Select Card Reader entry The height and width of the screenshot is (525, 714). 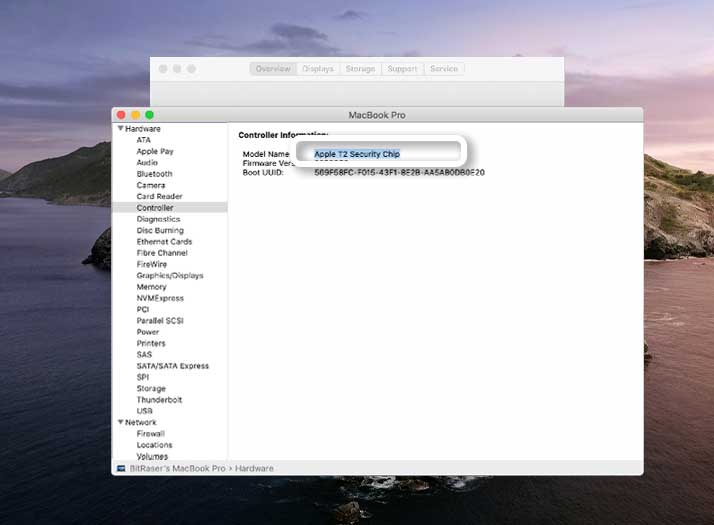[159, 196]
